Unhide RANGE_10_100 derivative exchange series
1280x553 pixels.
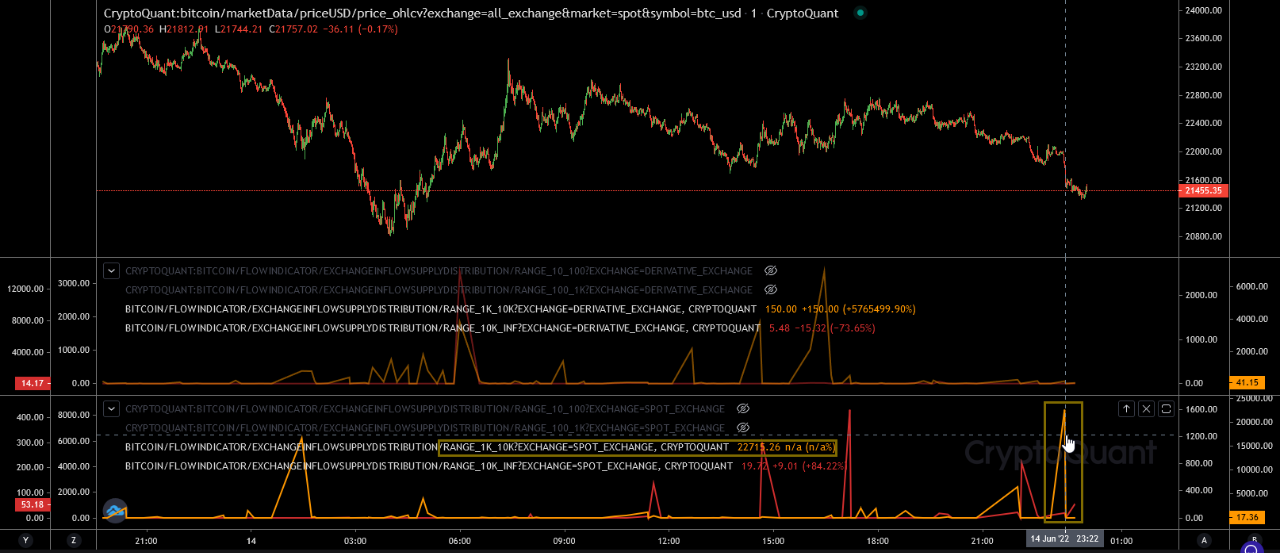click(x=770, y=271)
